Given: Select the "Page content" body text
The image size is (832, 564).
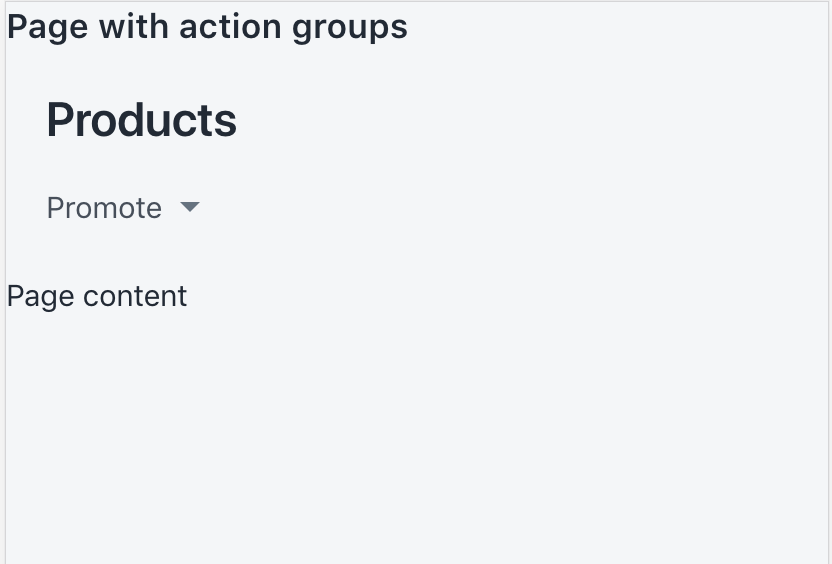Looking at the screenshot, I should pyautogui.click(x=97, y=296).
